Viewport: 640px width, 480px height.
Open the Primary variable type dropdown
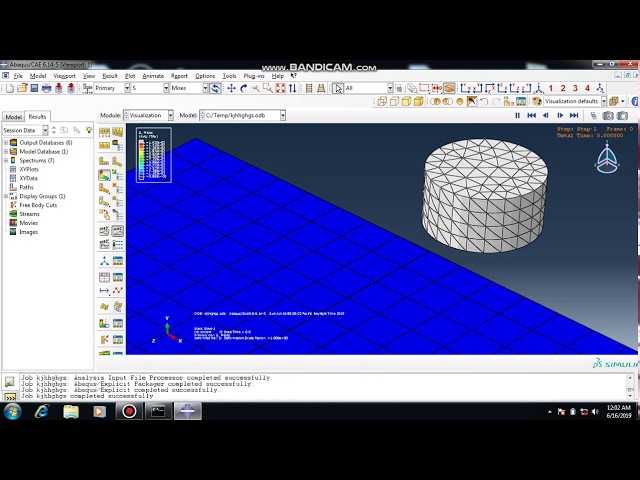[127, 88]
